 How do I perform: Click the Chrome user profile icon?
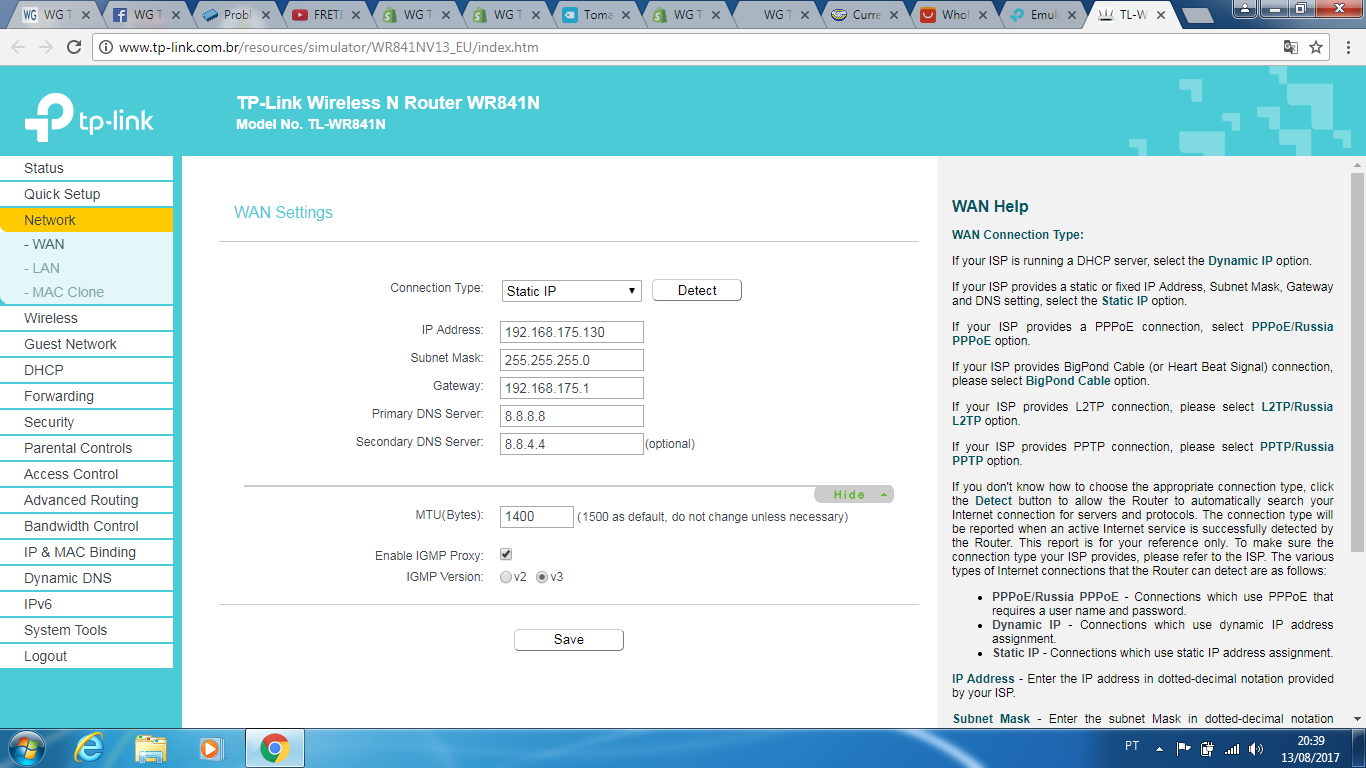pyautogui.click(x=1243, y=8)
